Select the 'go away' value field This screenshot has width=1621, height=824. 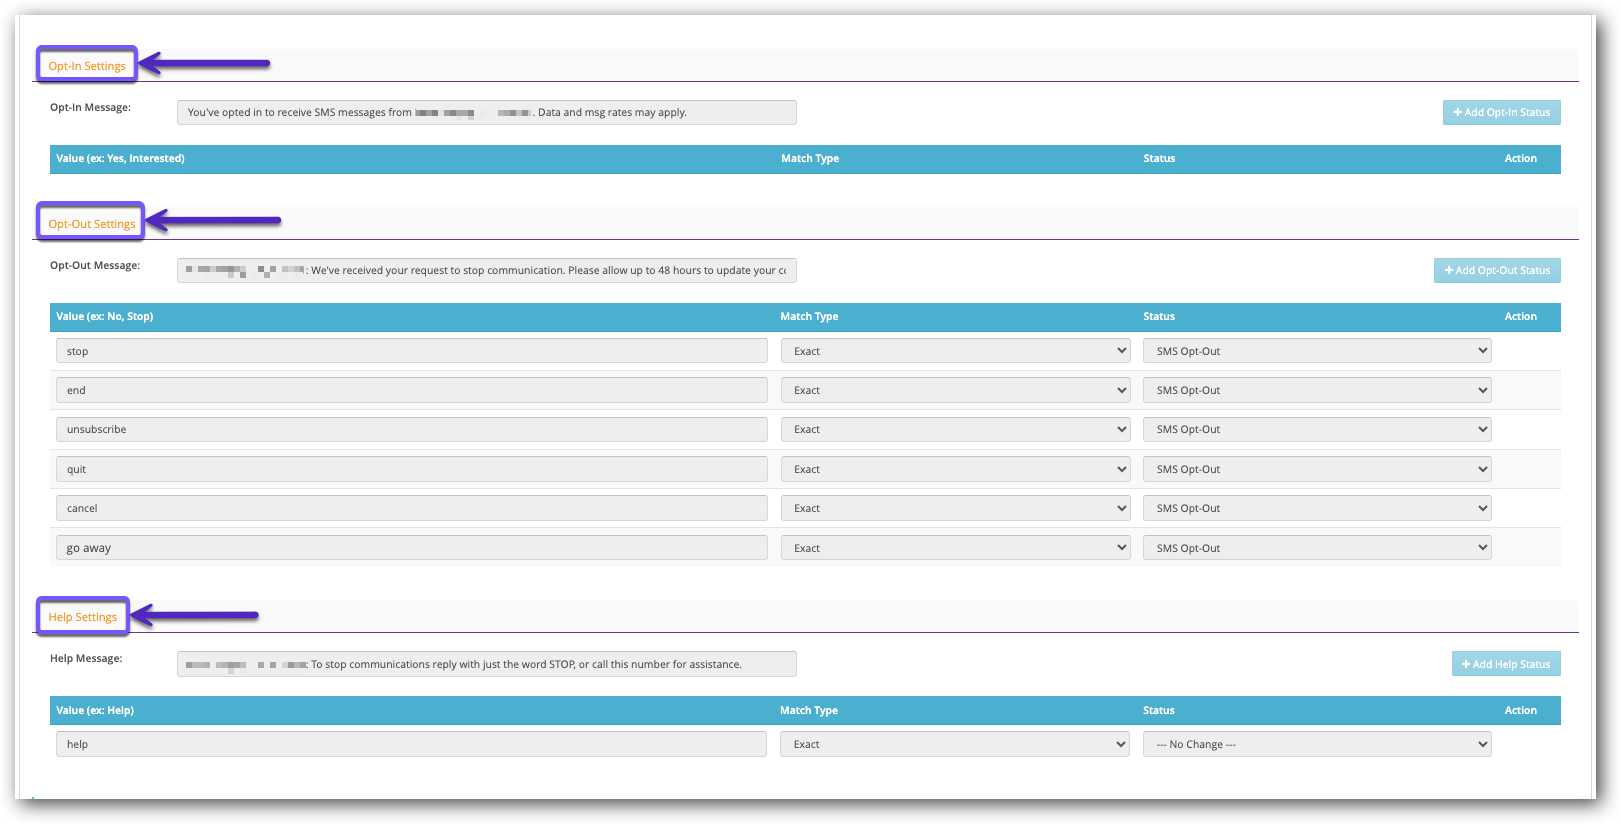[412, 548]
